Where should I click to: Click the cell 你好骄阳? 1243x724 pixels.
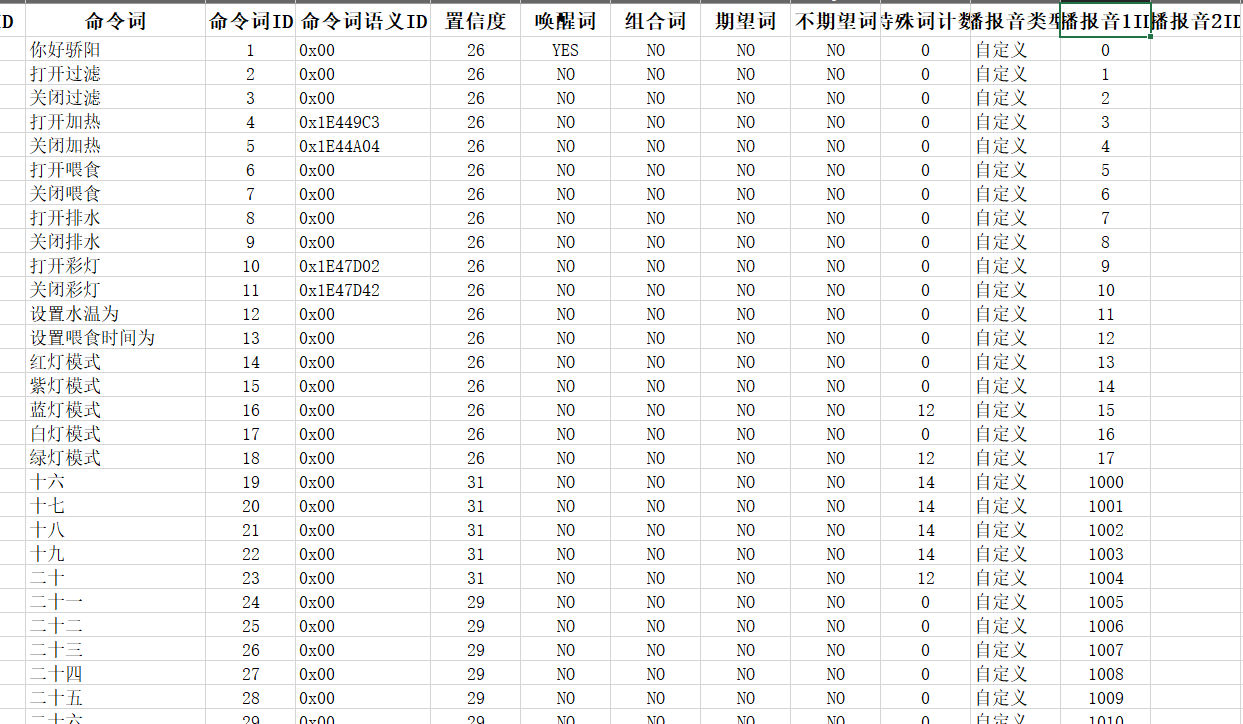pyautogui.click(x=116, y=50)
